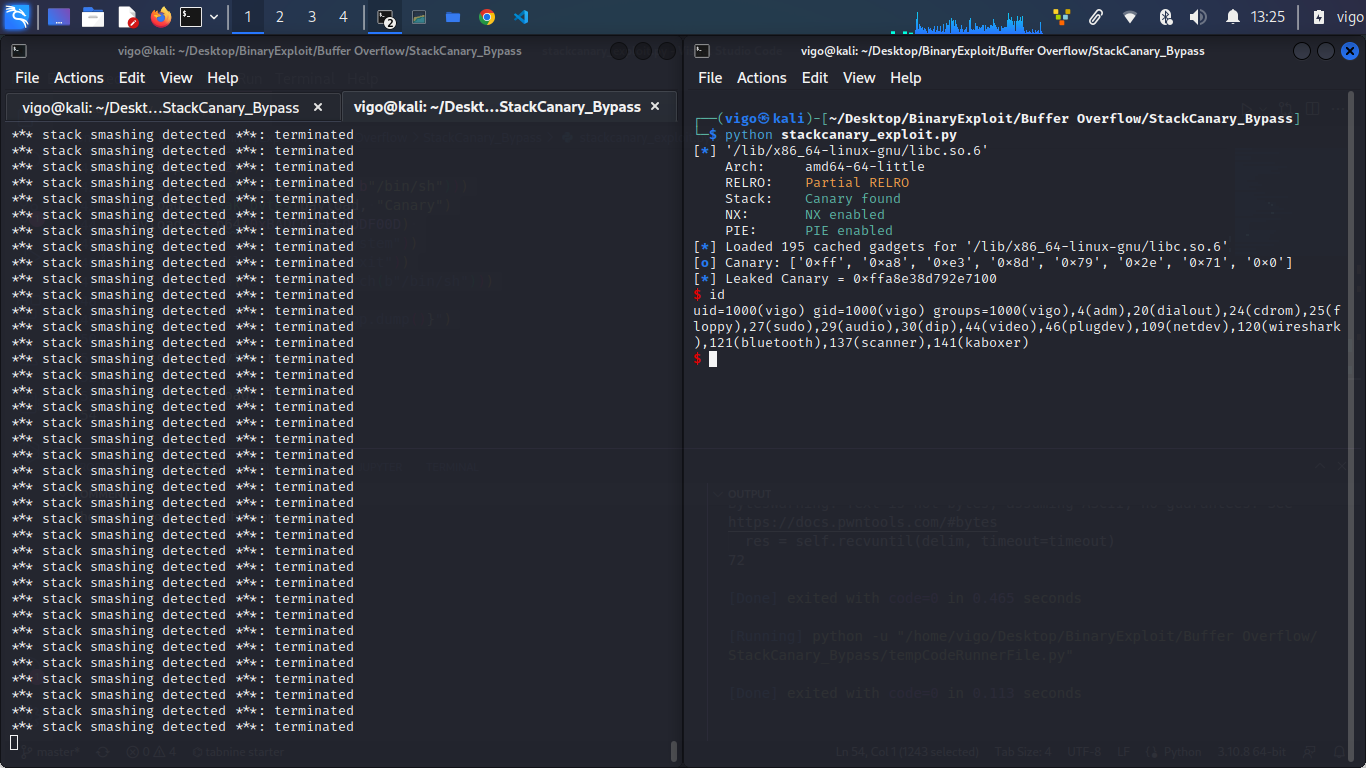Screen dimensions: 1366x768
Task: Open the volume control tray icon
Action: (1198, 17)
